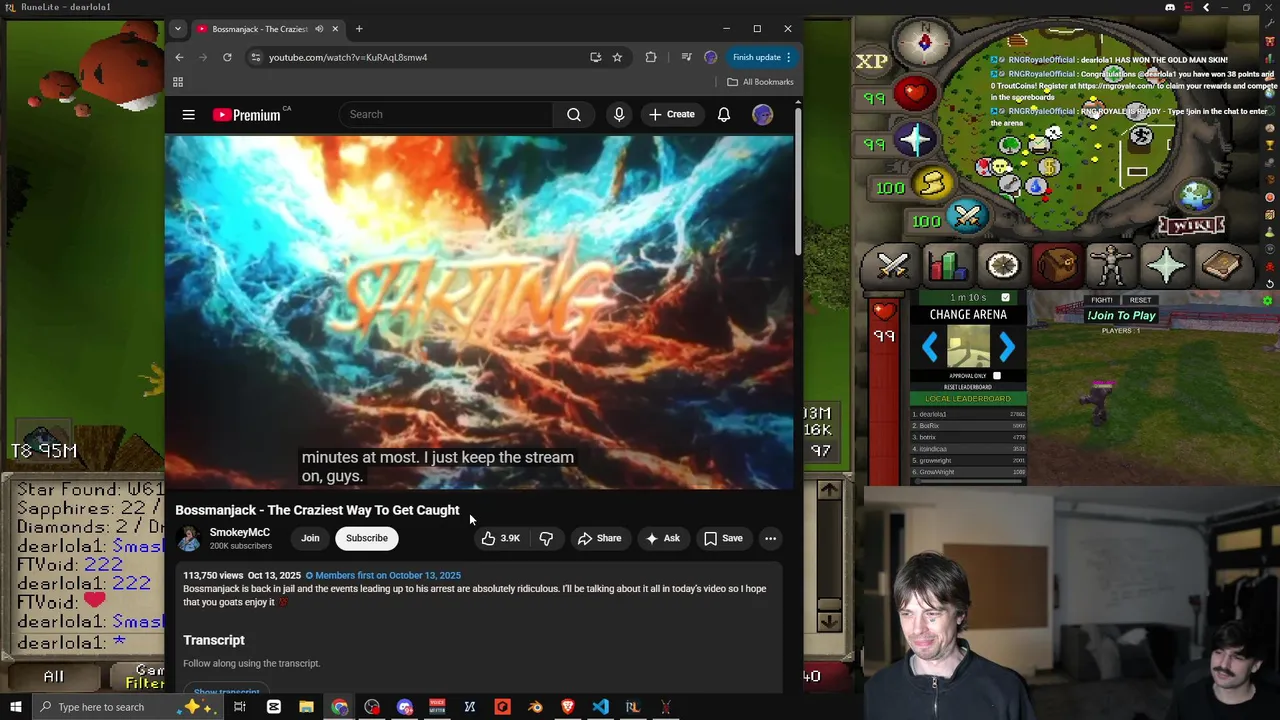
Task: Subscribe to SmokeyMcC
Action: (x=367, y=538)
